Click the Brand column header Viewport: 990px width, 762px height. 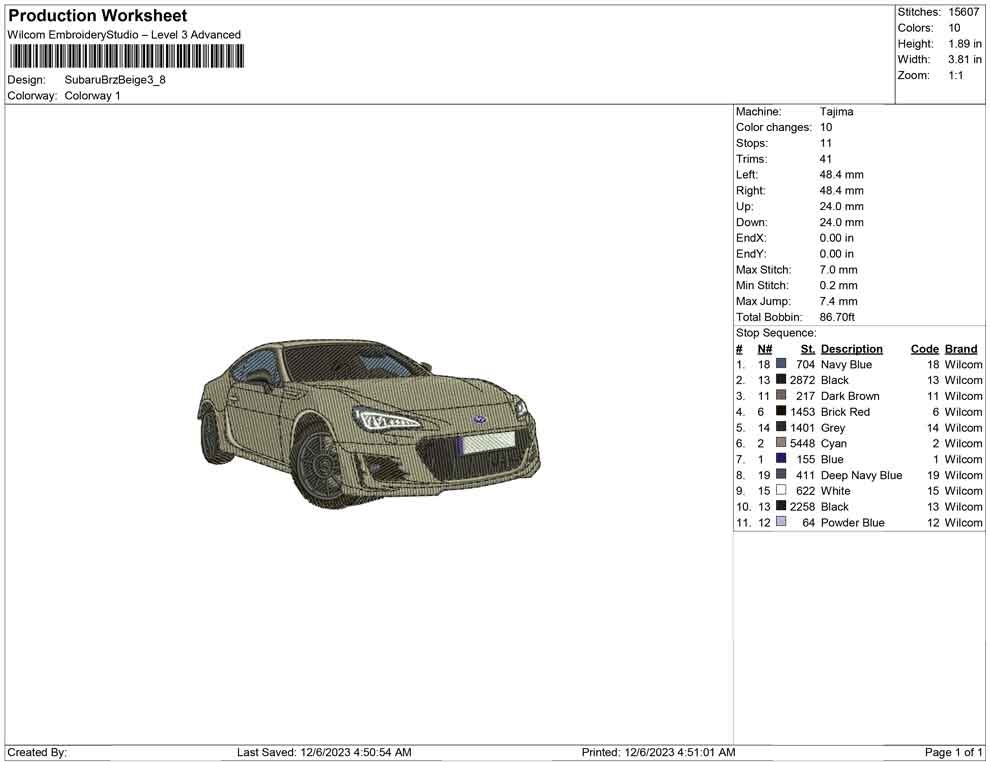(961, 348)
